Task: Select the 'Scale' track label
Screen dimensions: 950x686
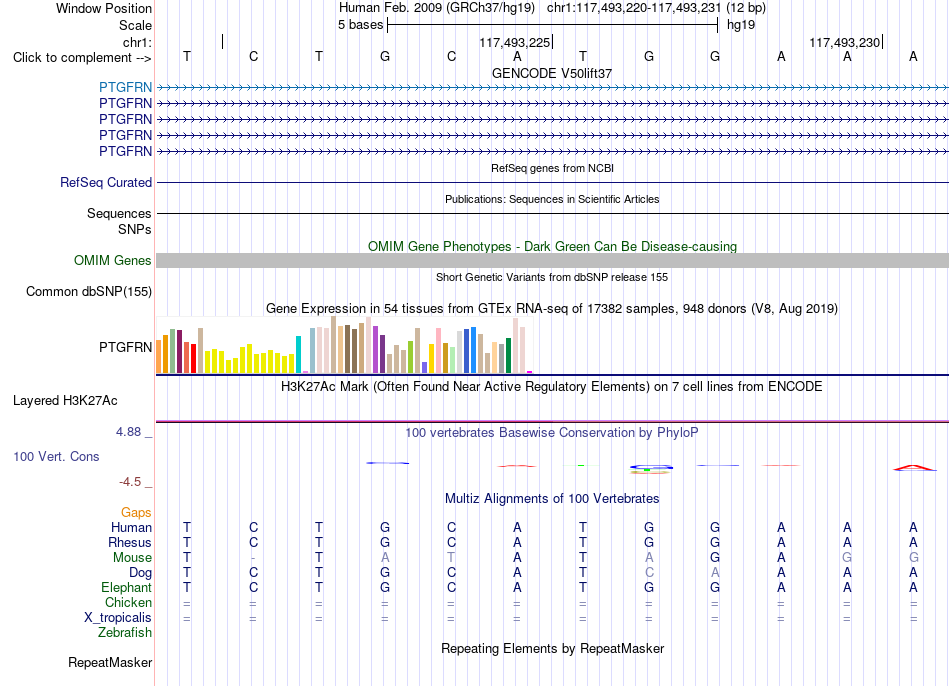Action: 135,25
